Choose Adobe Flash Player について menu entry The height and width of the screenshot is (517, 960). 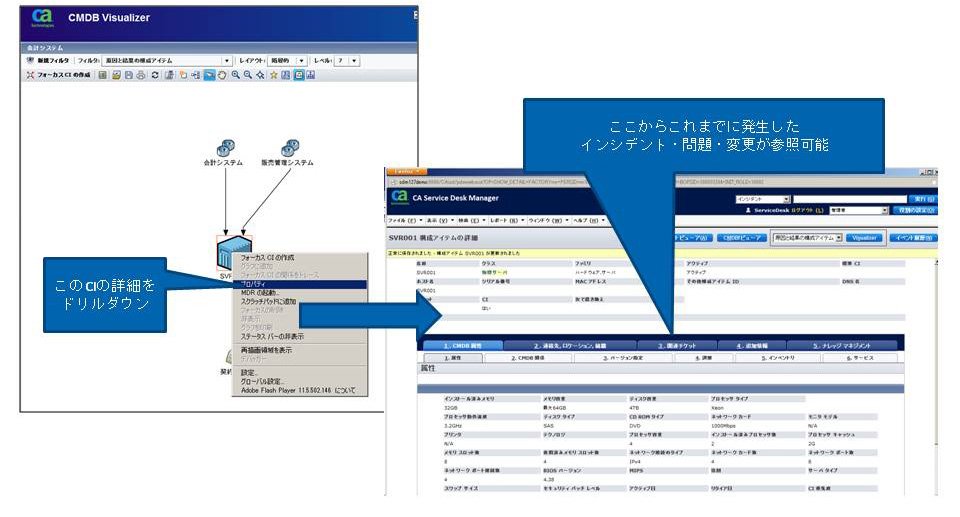point(298,390)
